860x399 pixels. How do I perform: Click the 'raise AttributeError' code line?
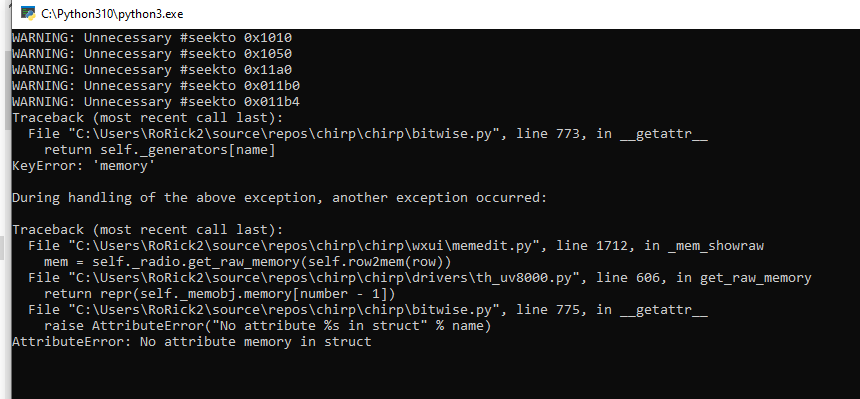coord(267,326)
